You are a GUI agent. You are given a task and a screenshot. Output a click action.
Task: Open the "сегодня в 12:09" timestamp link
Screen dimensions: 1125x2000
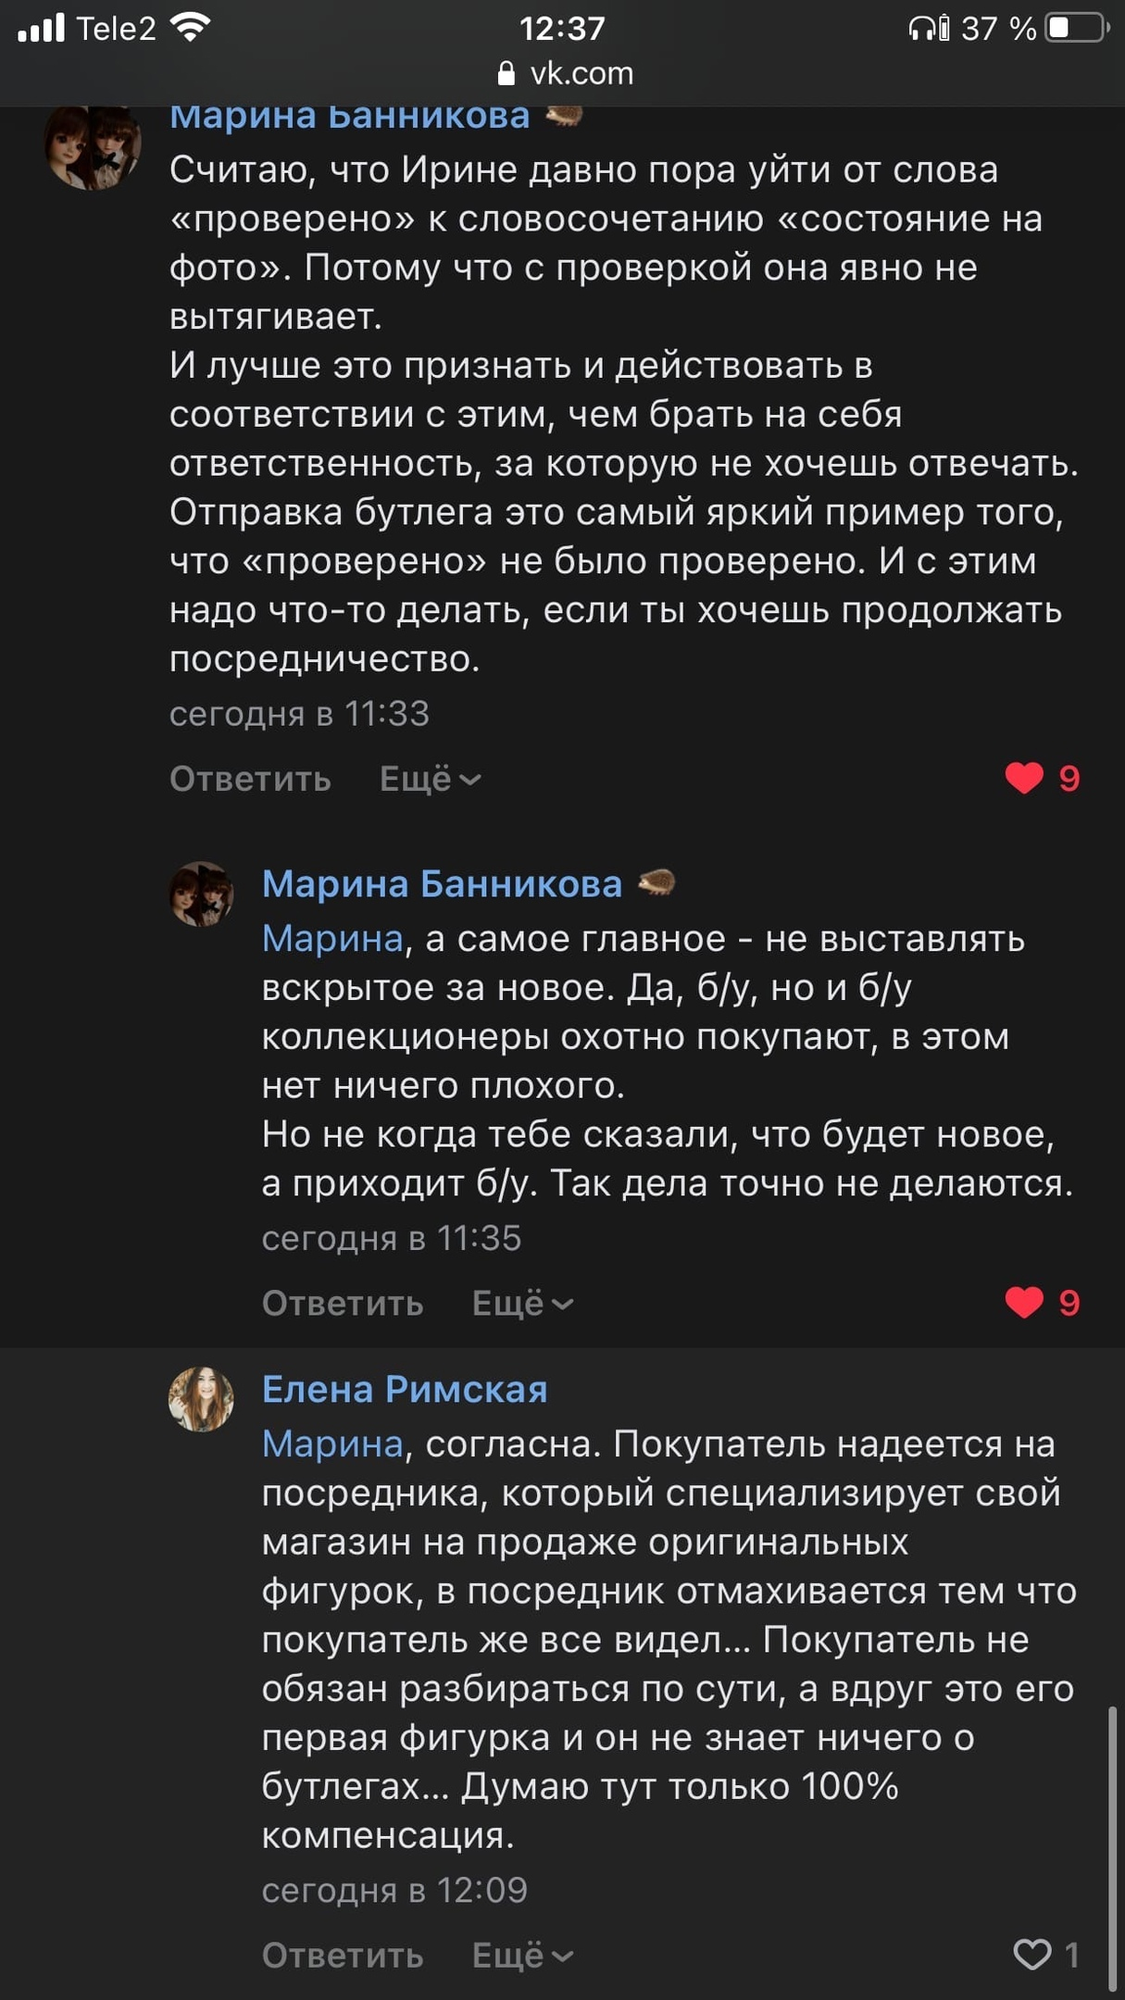pyautogui.click(x=394, y=1890)
